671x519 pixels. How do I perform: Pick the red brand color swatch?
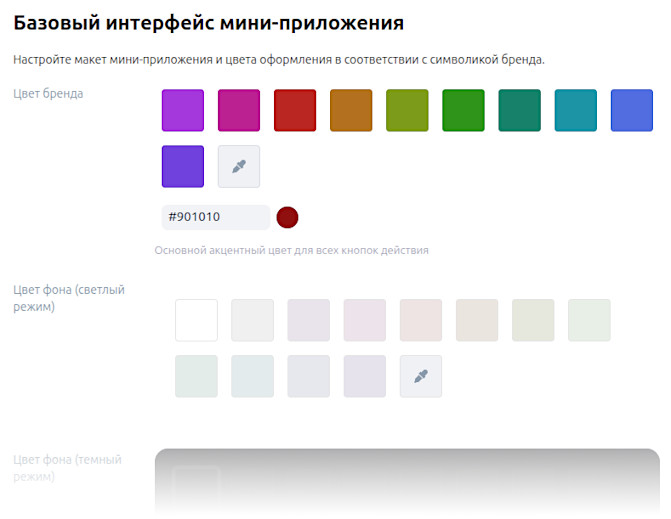tap(295, 110)
